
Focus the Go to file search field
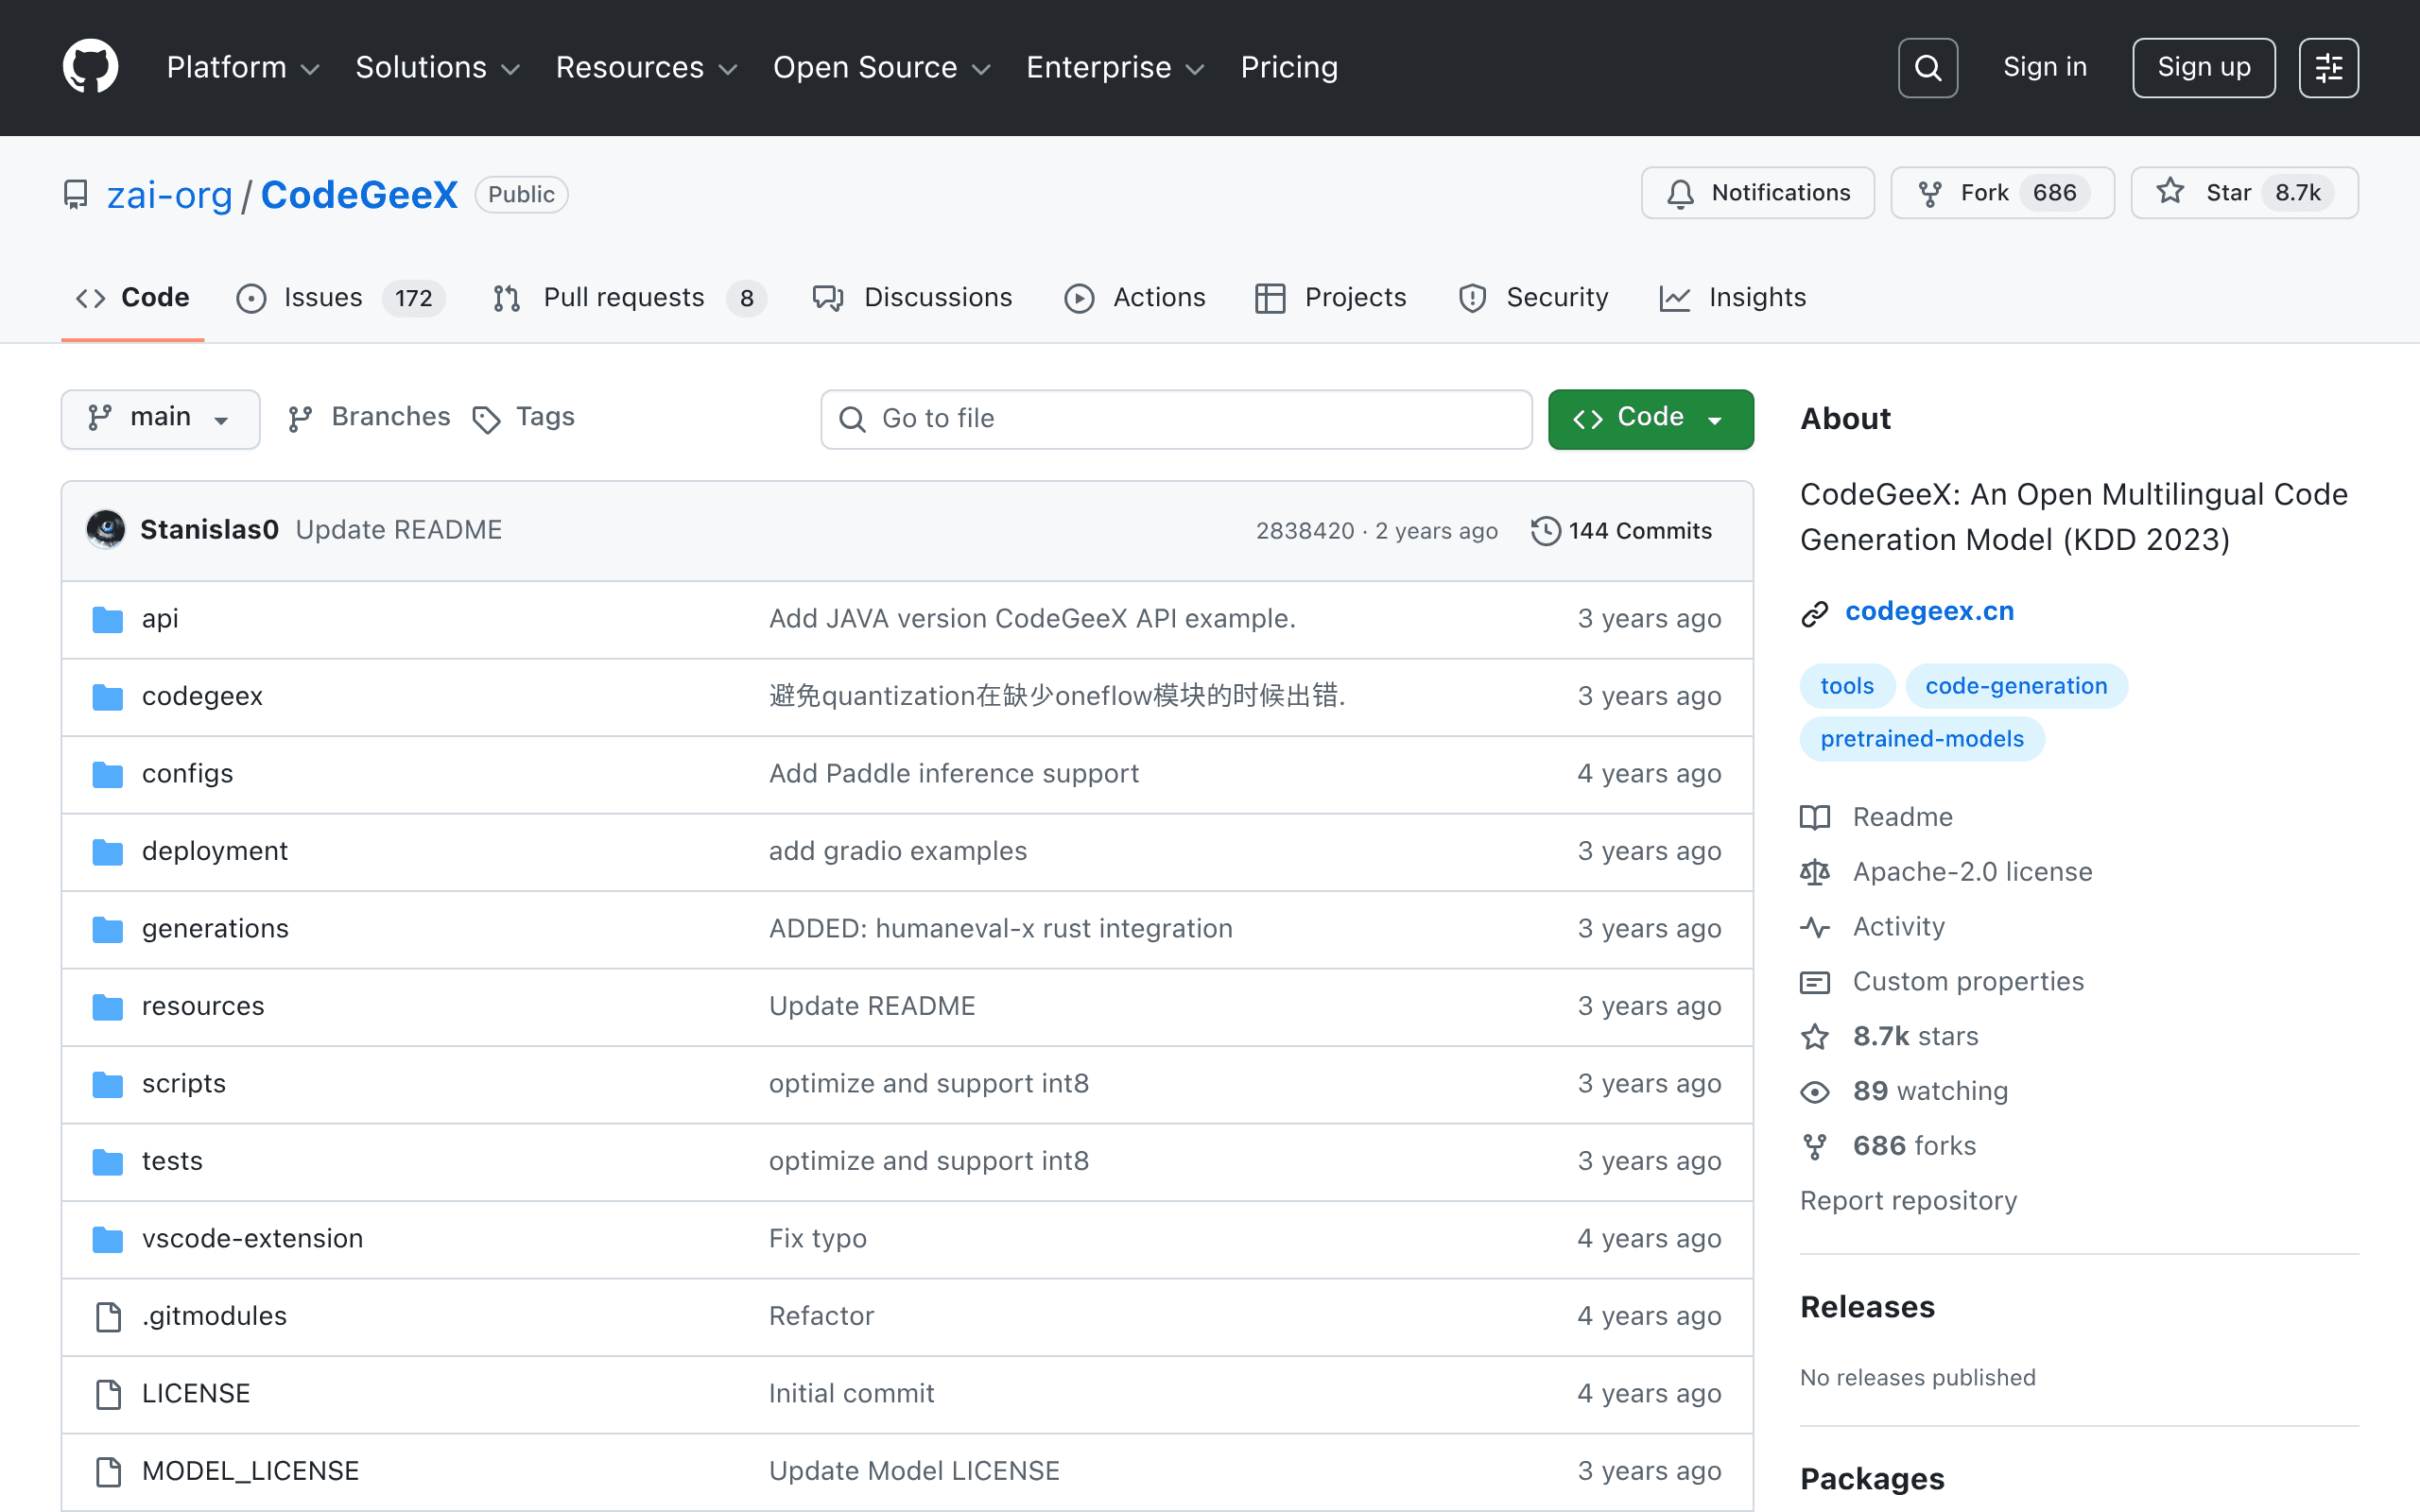[x=1176, y=419]
